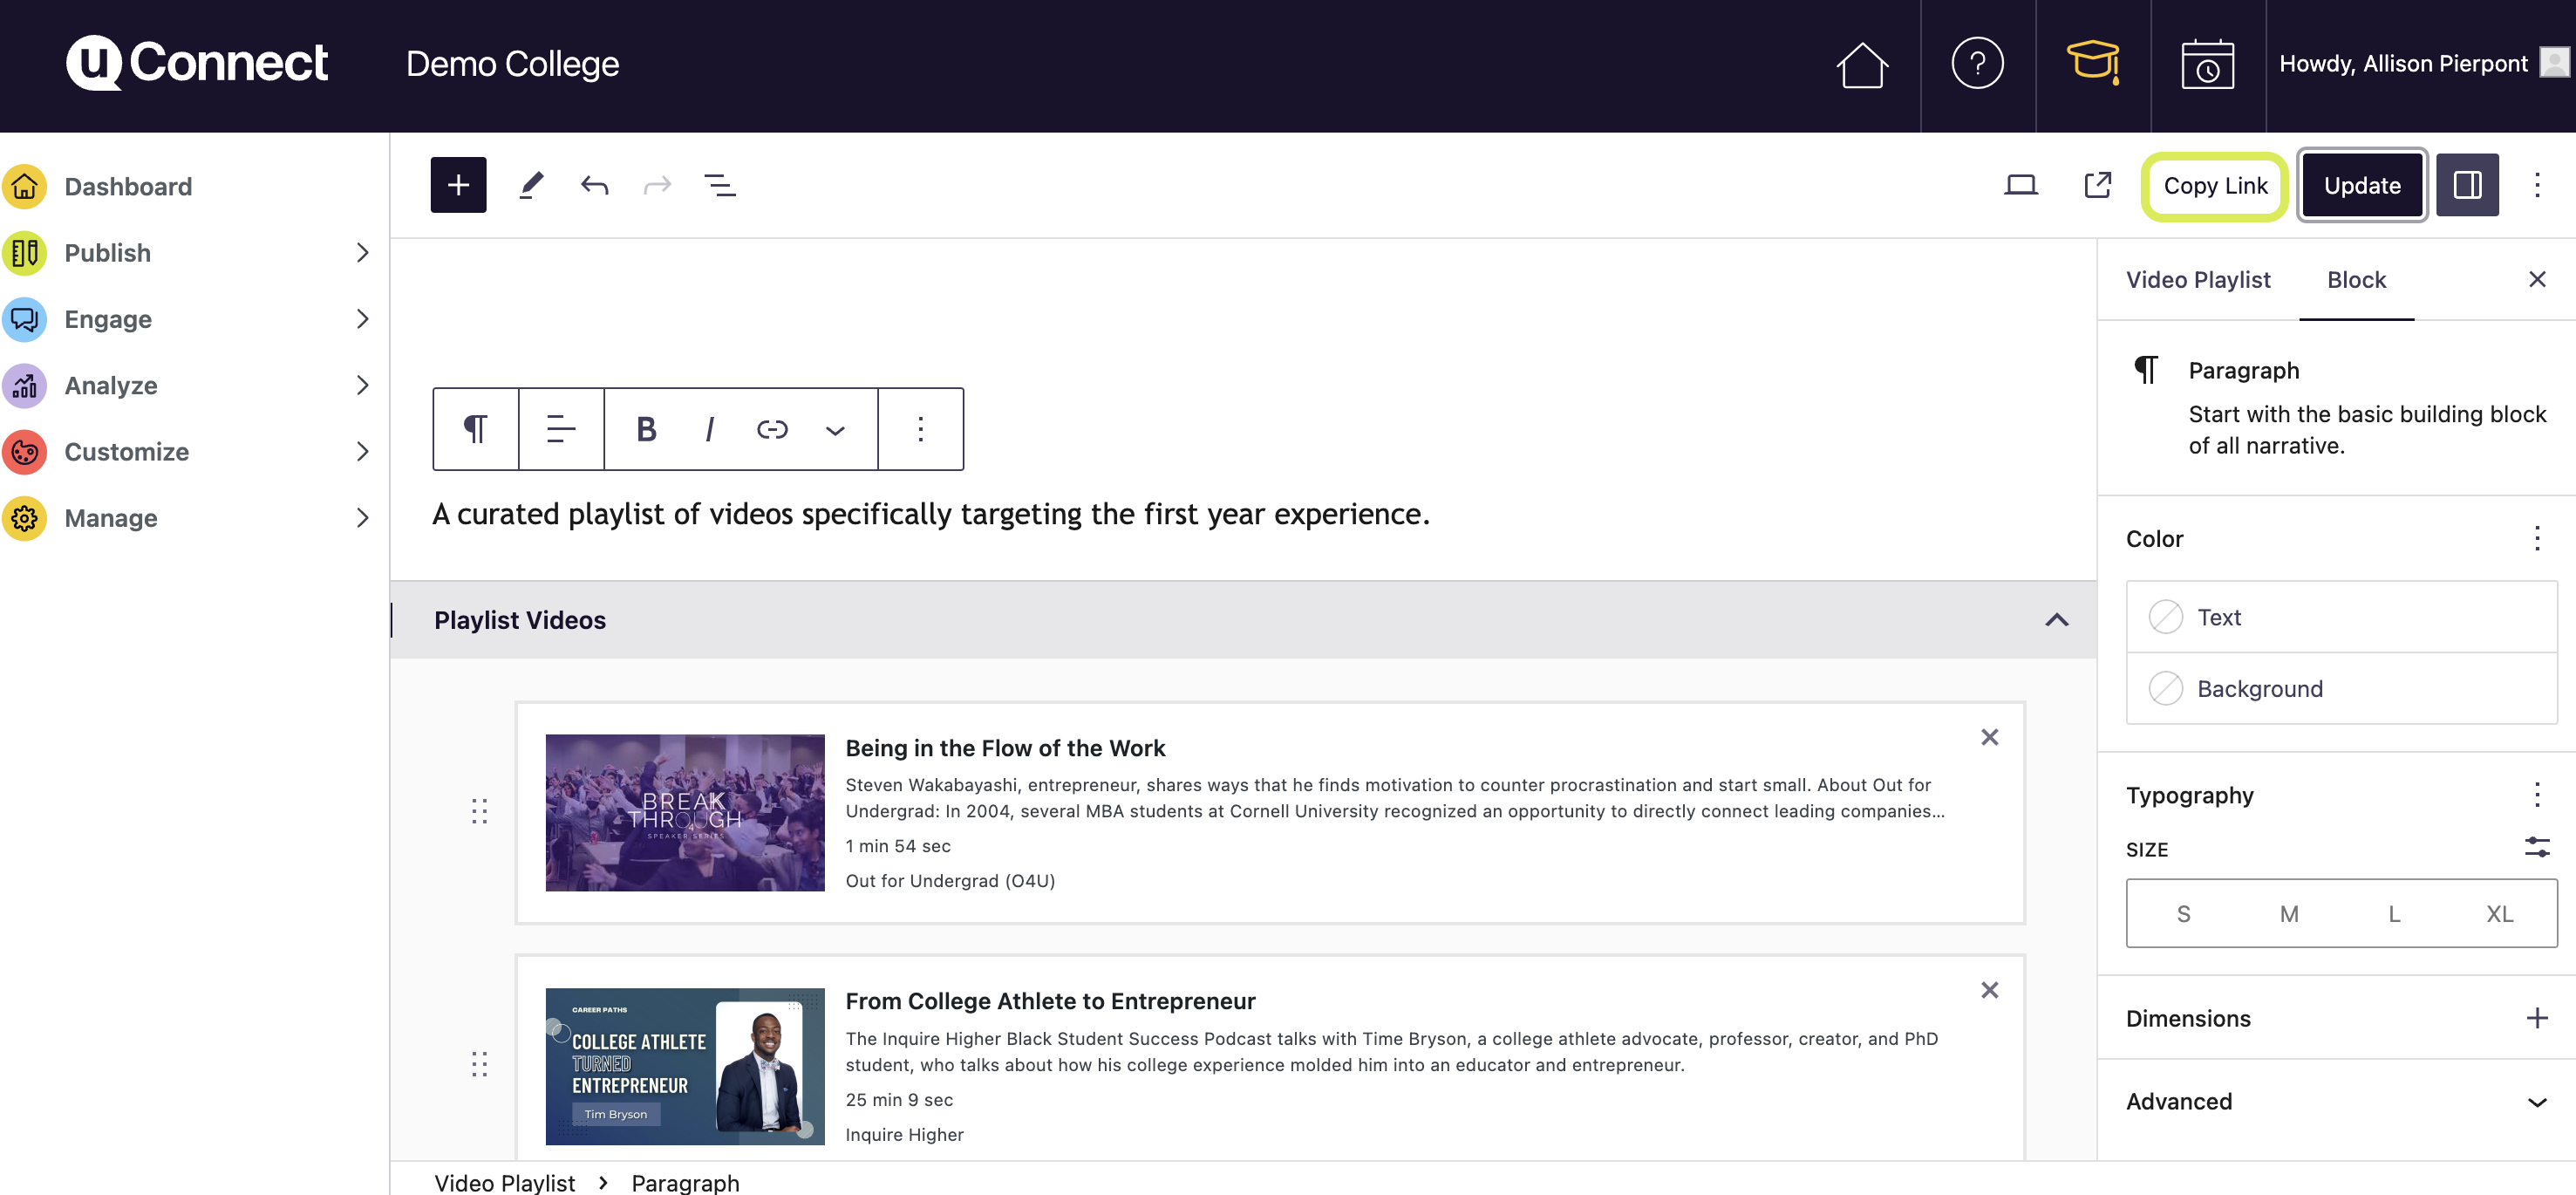
Task: Open preview in new tab icon
Action: (x=2097, y=185)
